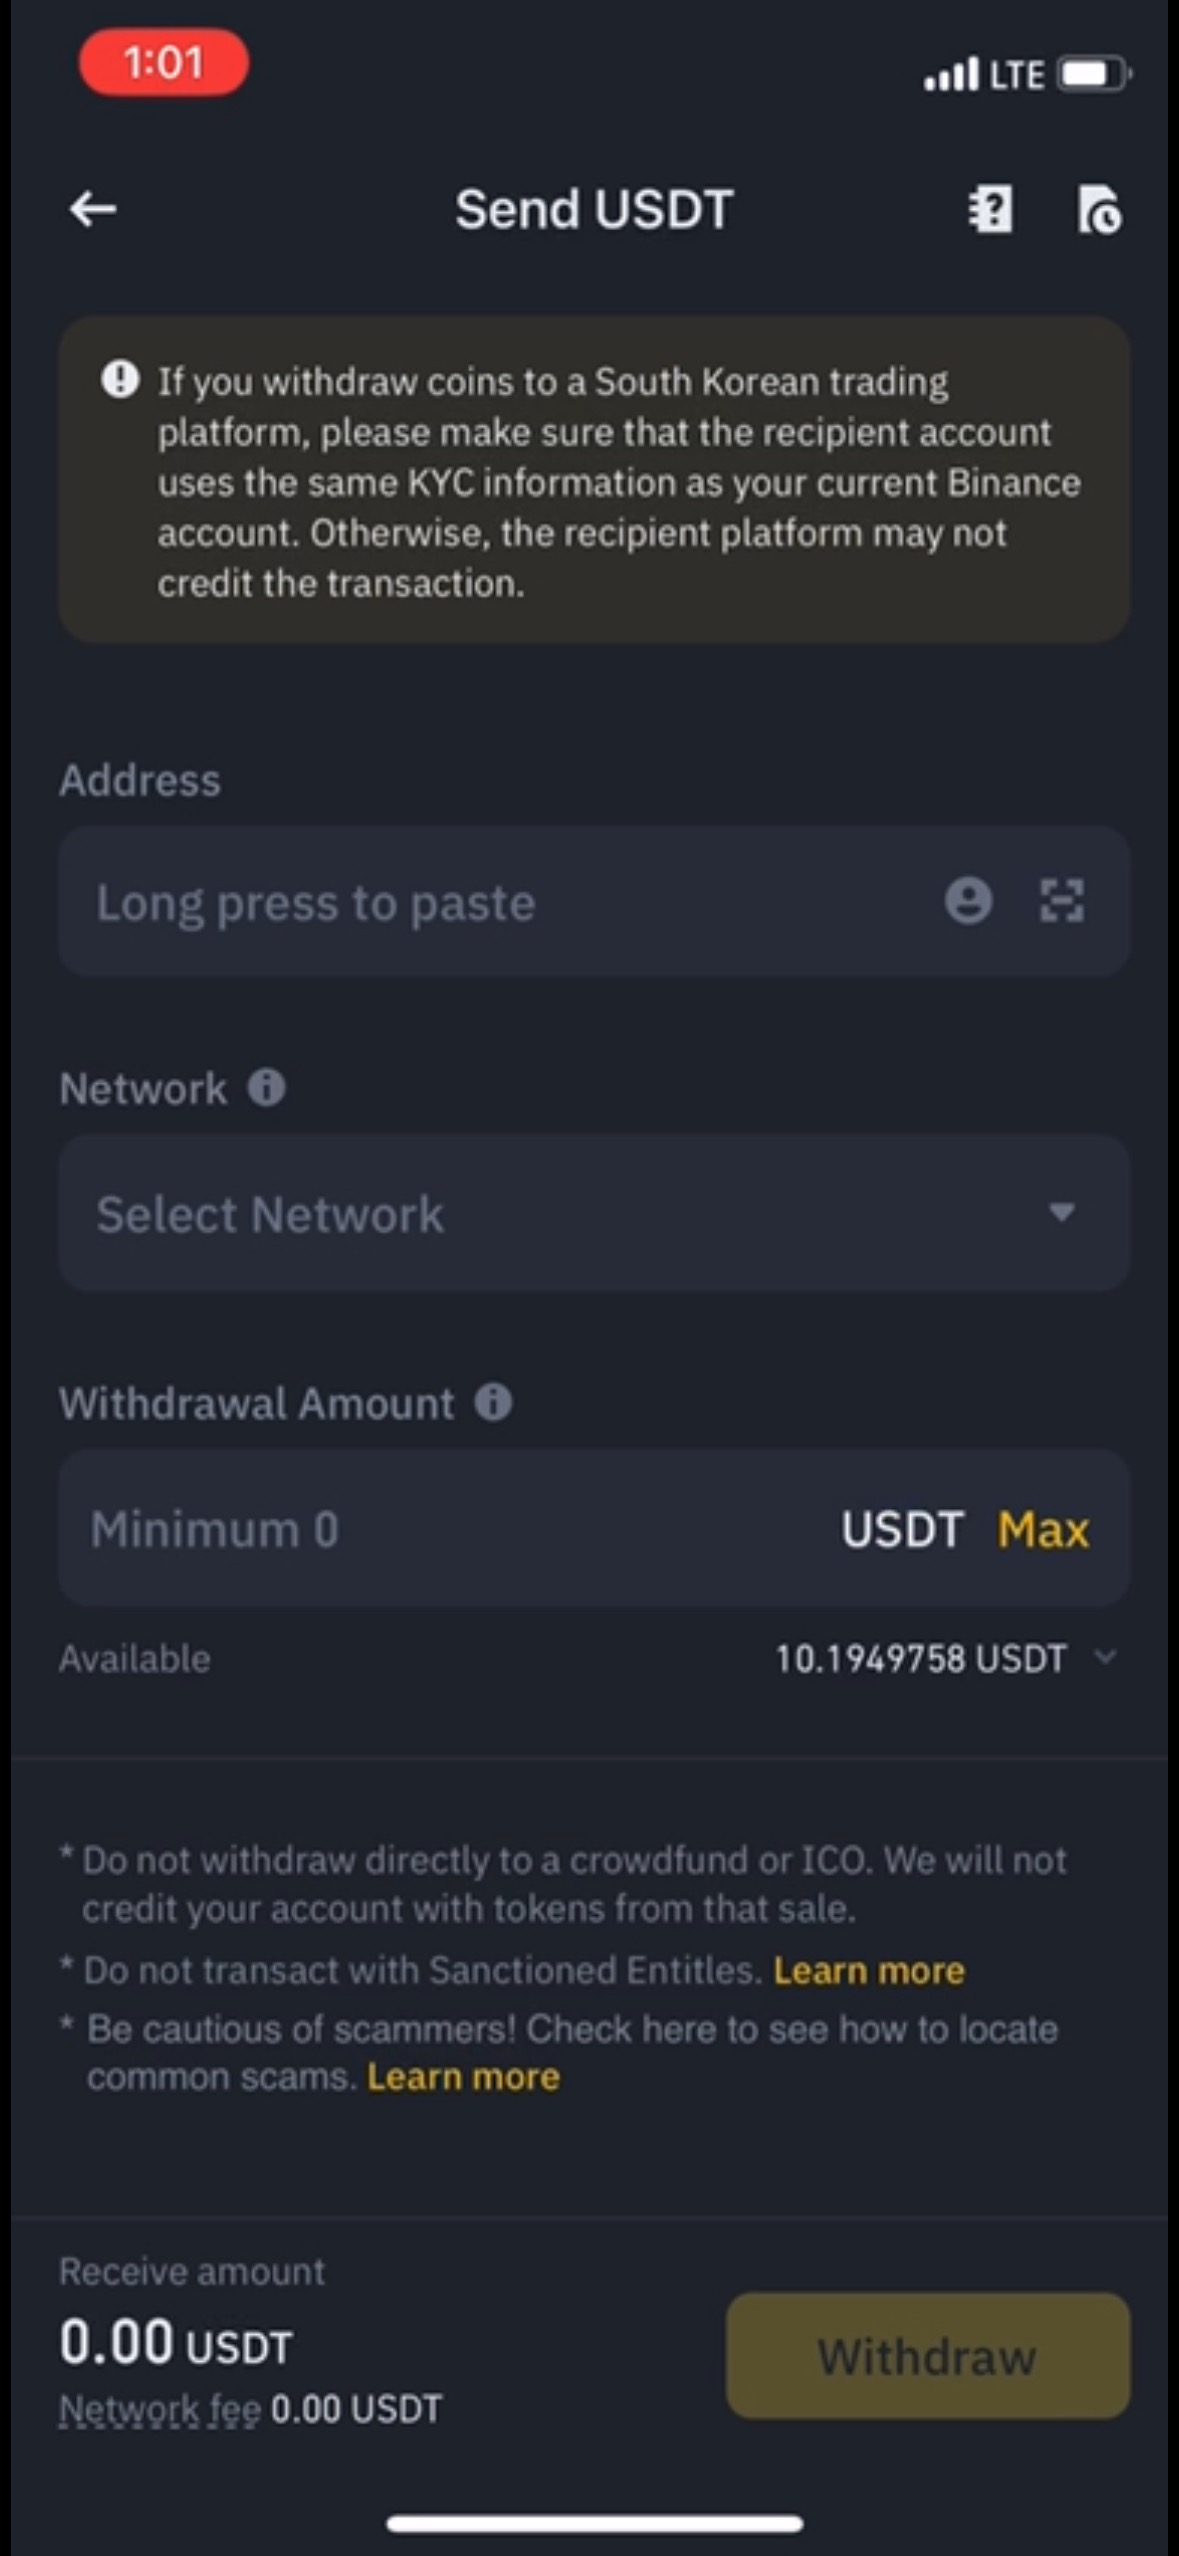The image size is (1179, 2556).
Task: Tap the Max amount button
Action: click(x=1042, y=1529)
